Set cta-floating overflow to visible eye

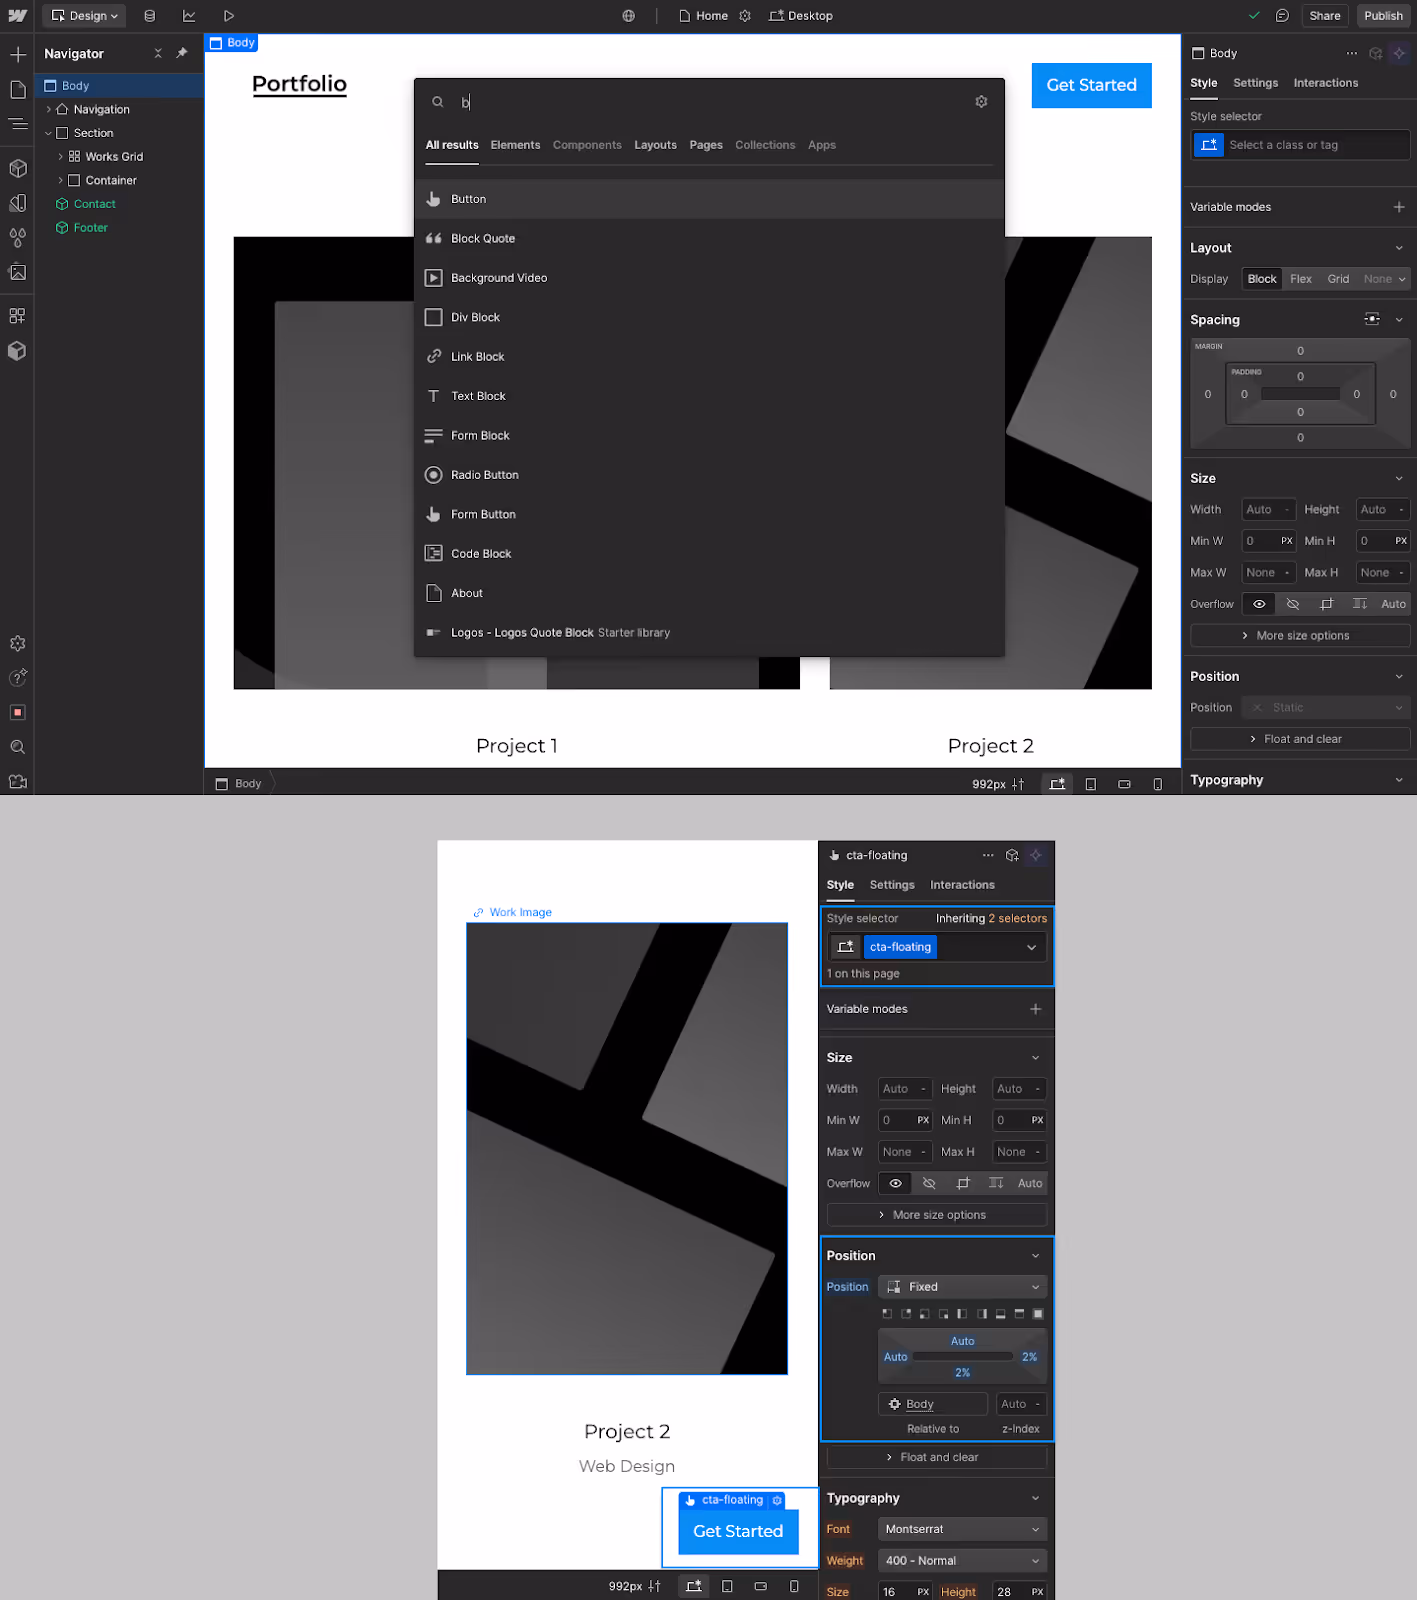coord(896,1183)
